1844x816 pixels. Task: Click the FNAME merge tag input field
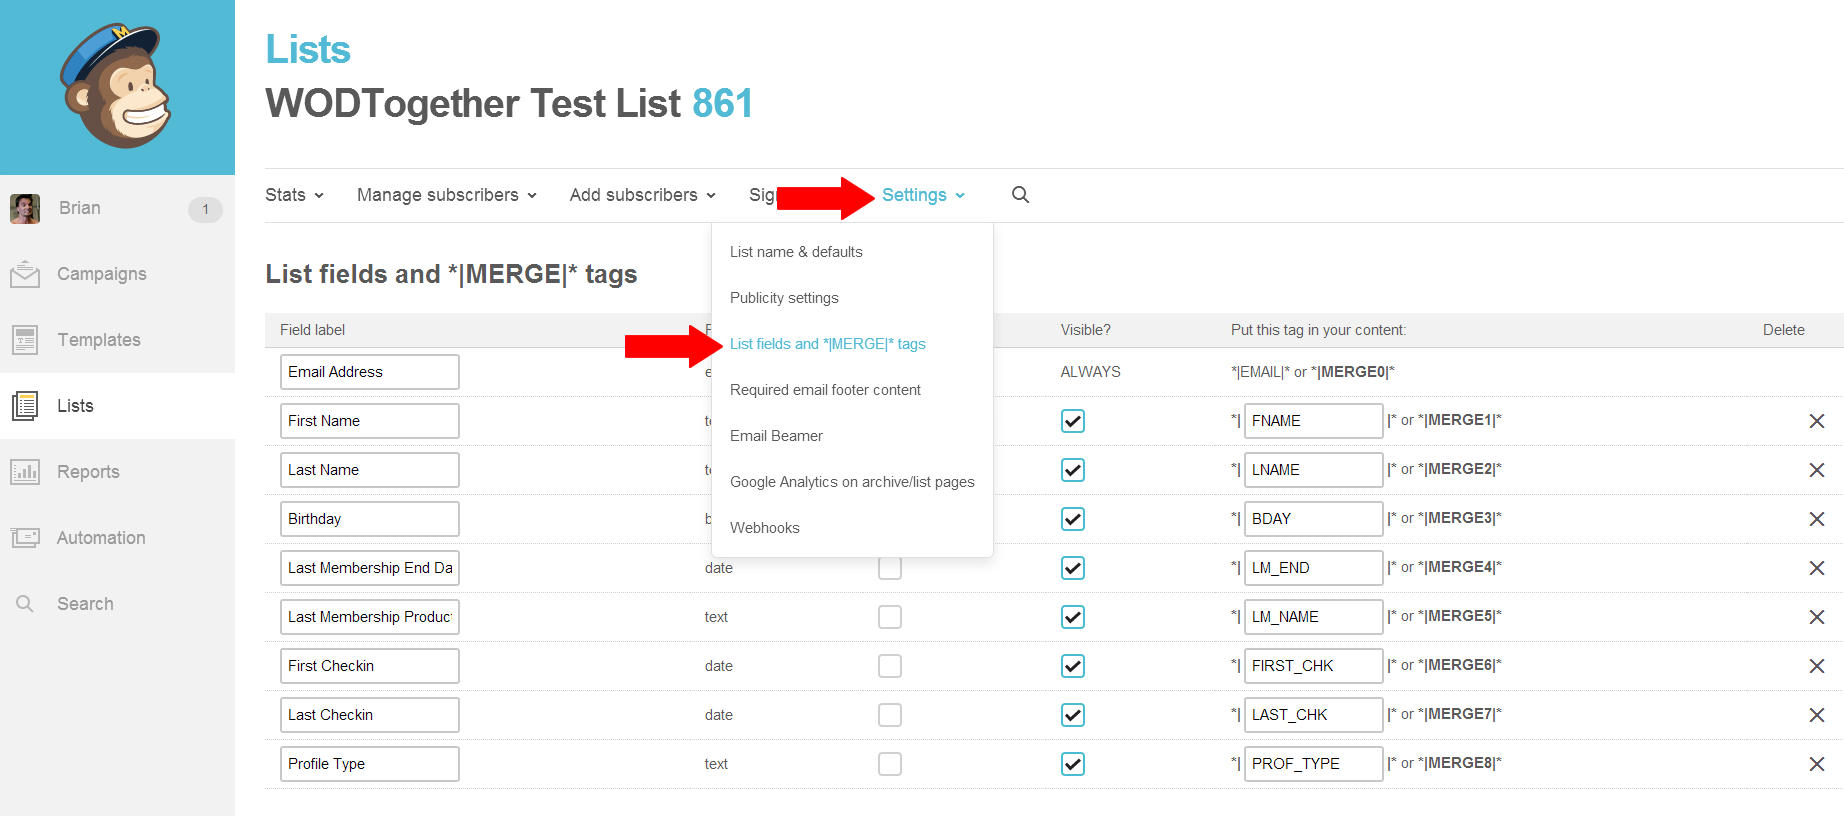point(1312,421)
